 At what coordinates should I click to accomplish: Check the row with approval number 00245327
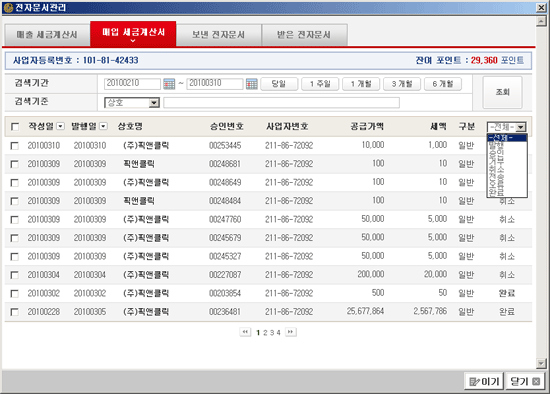[x=14, y=257]
